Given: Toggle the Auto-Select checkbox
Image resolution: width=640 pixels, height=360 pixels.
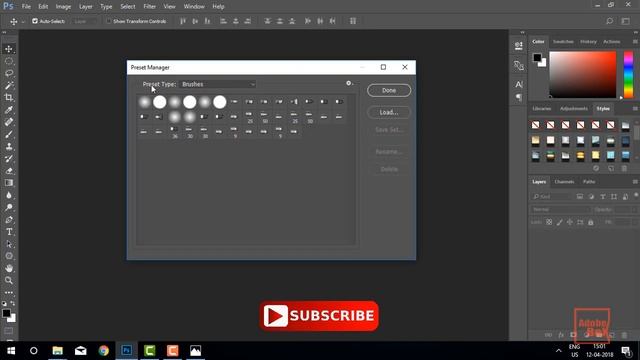Looking at the screenshot, I should [x=35, y=21].
